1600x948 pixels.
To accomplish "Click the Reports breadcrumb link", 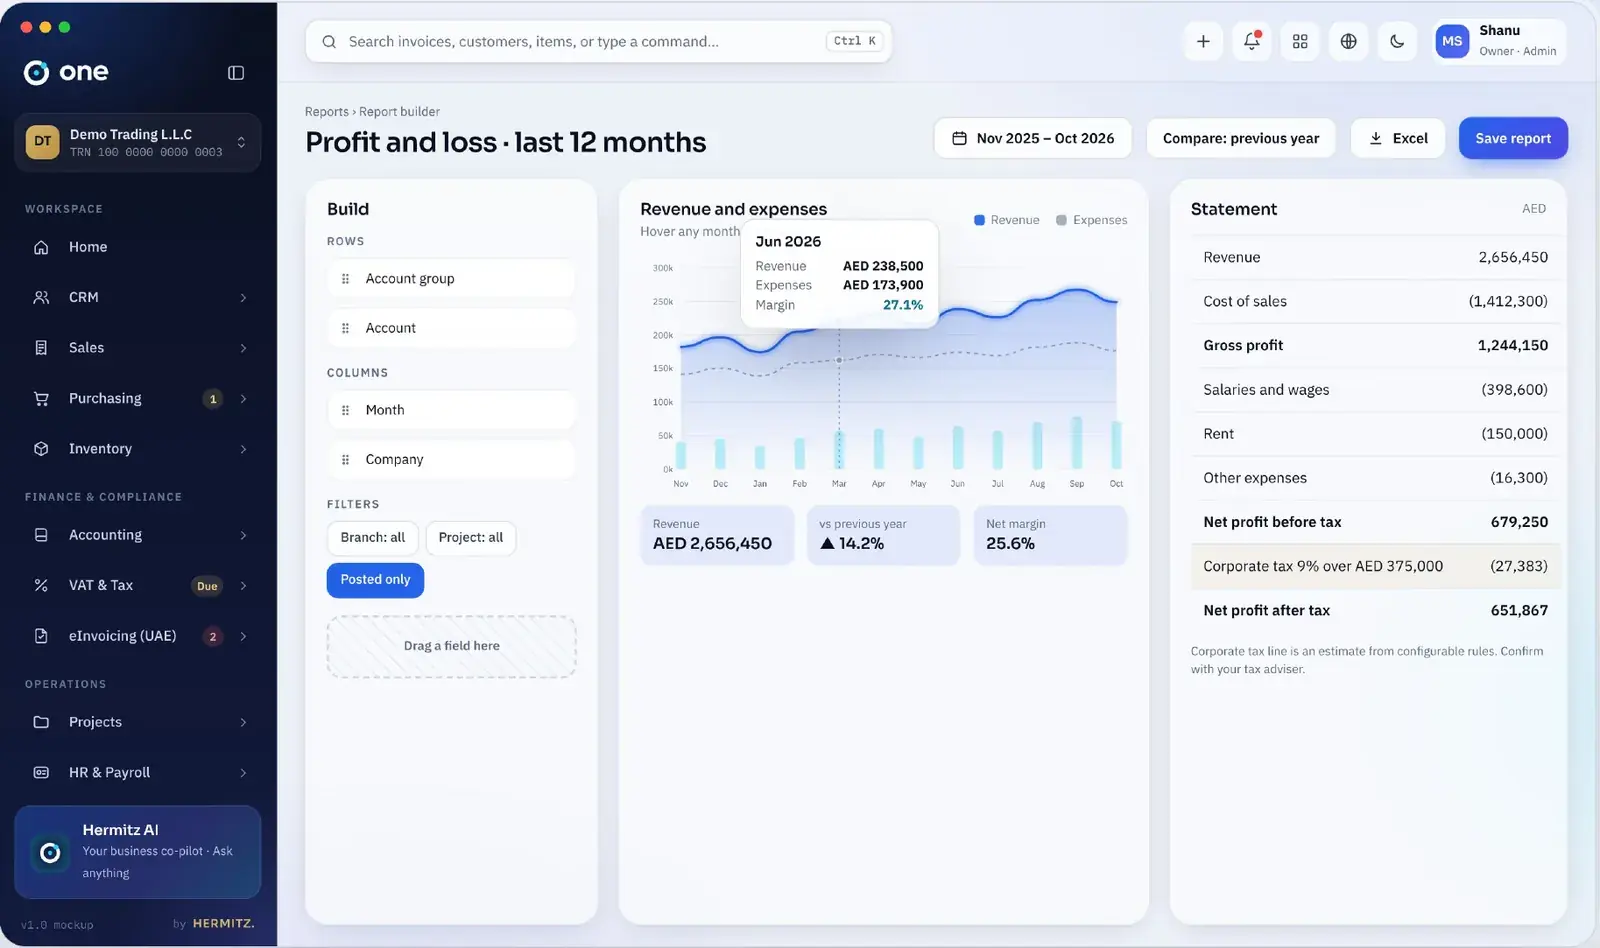I will tap(327, 112).
